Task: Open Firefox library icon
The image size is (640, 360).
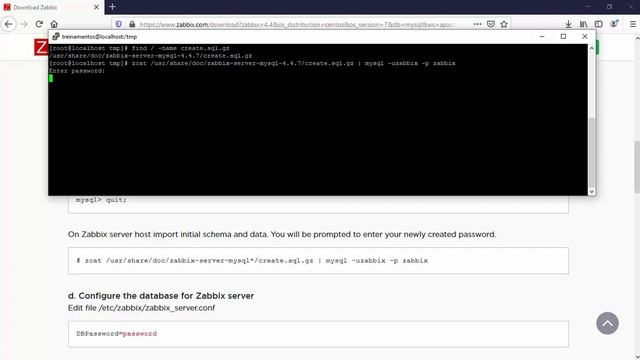Action: (584, 24)
